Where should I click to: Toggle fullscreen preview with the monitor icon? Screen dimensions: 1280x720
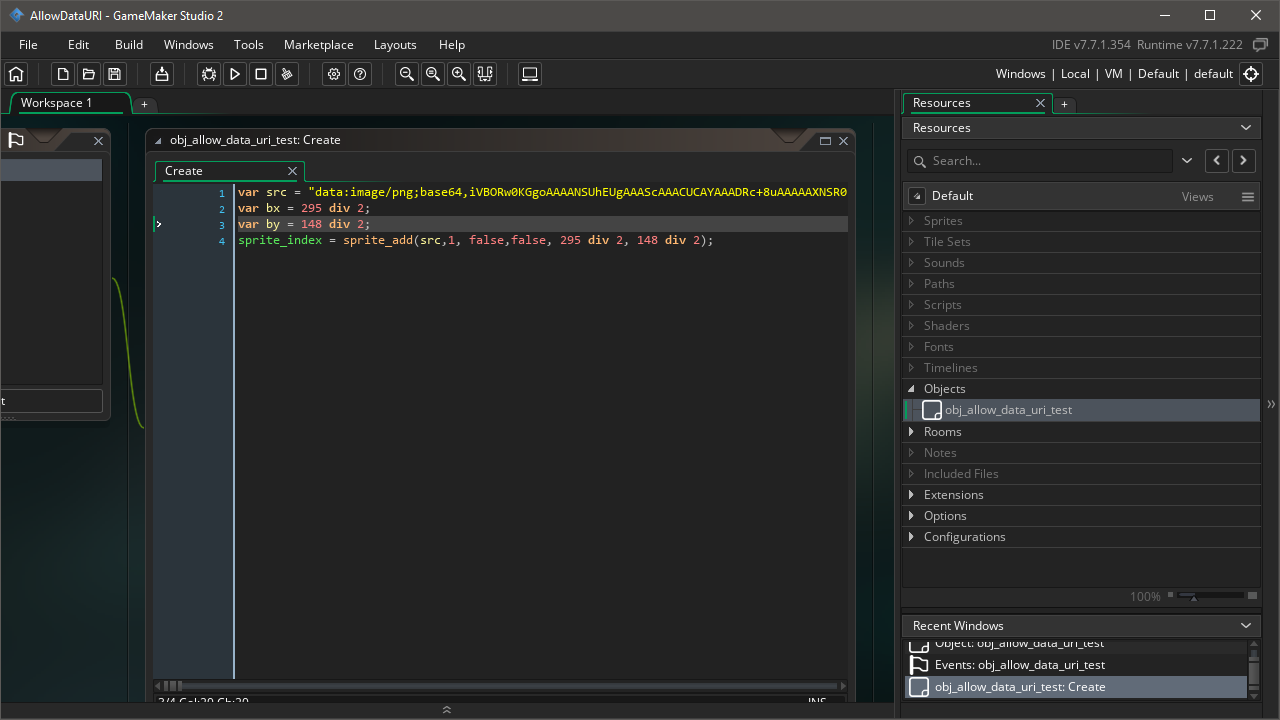click(x=529, y=74)
